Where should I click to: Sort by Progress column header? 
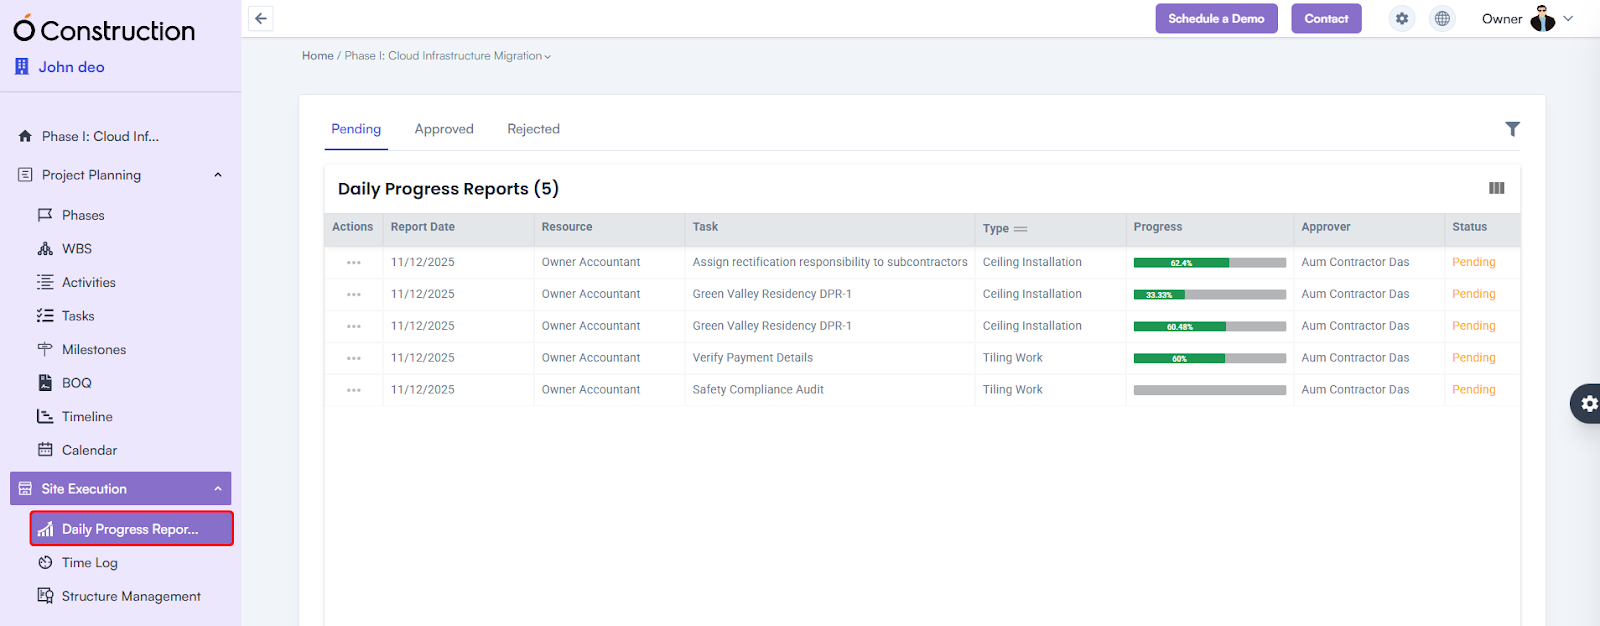pos(1157,227)
